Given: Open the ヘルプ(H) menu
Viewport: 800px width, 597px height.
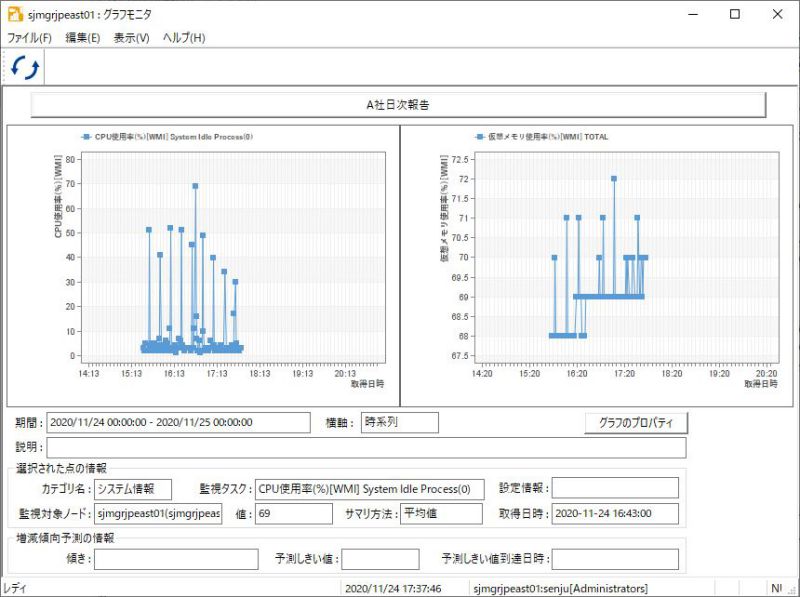Looking at the screenshot, I should coord(184,38).
